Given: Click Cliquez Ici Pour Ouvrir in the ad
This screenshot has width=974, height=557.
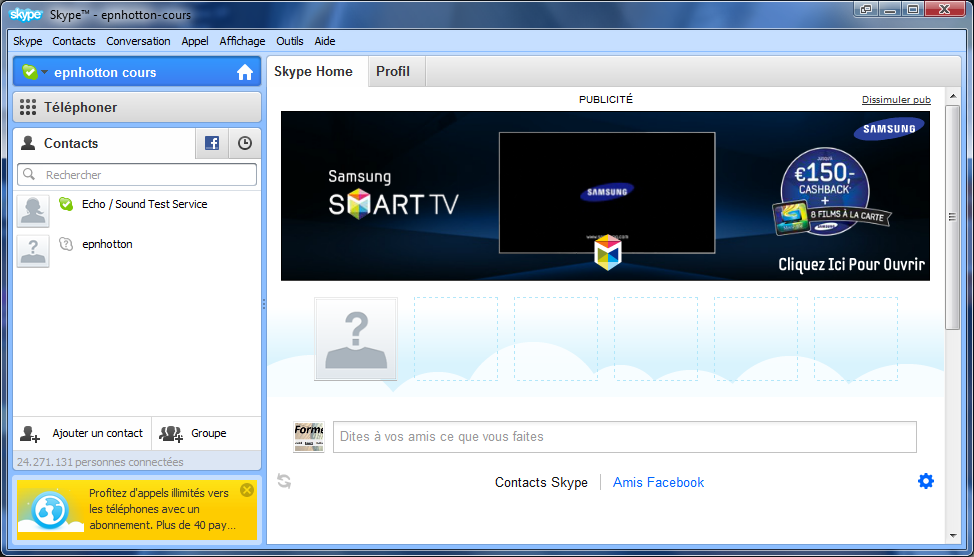Looking at the screenshot, I should coord(852,265).
